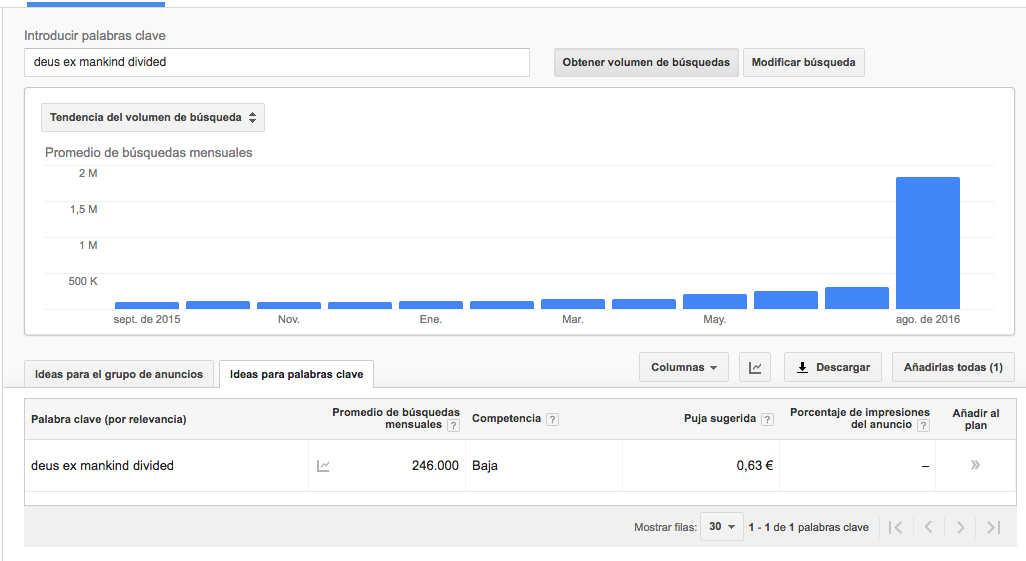1026x561 pixels.
Task: Click the 246.000 monthly searches value
Action: [435, 466]
